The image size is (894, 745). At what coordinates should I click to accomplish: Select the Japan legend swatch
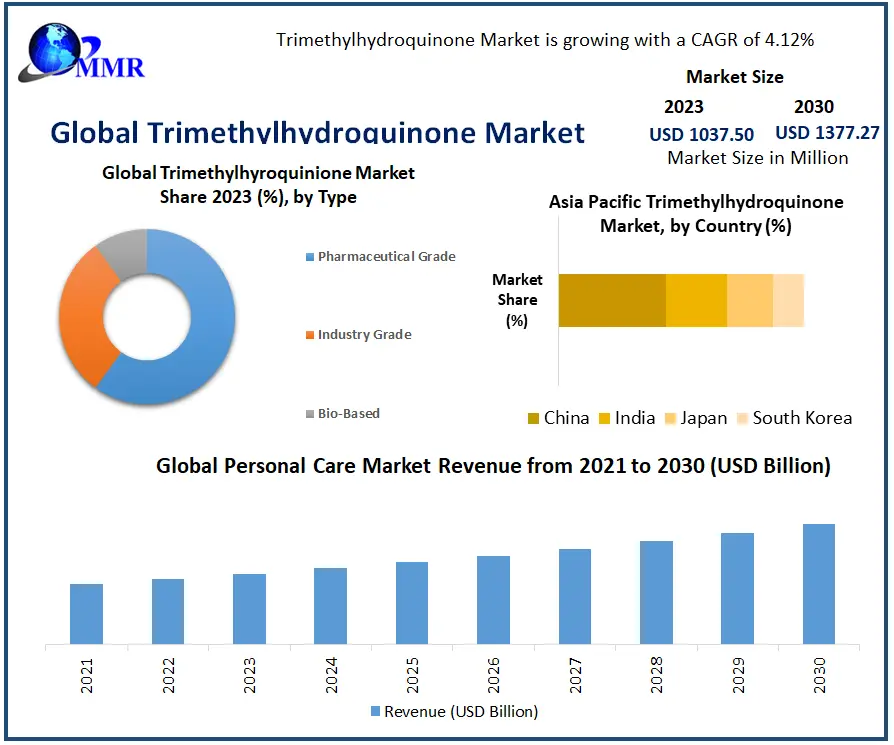click(x=670, y=419)
